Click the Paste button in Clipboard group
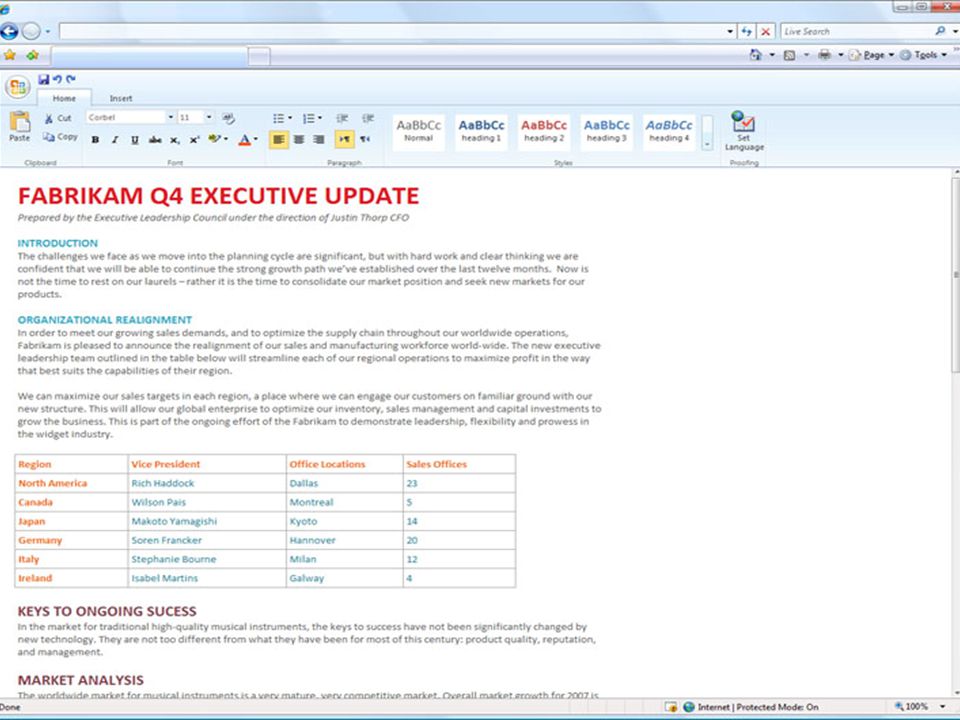The width and height of the screenshot is (960, 720). (20, 127)
